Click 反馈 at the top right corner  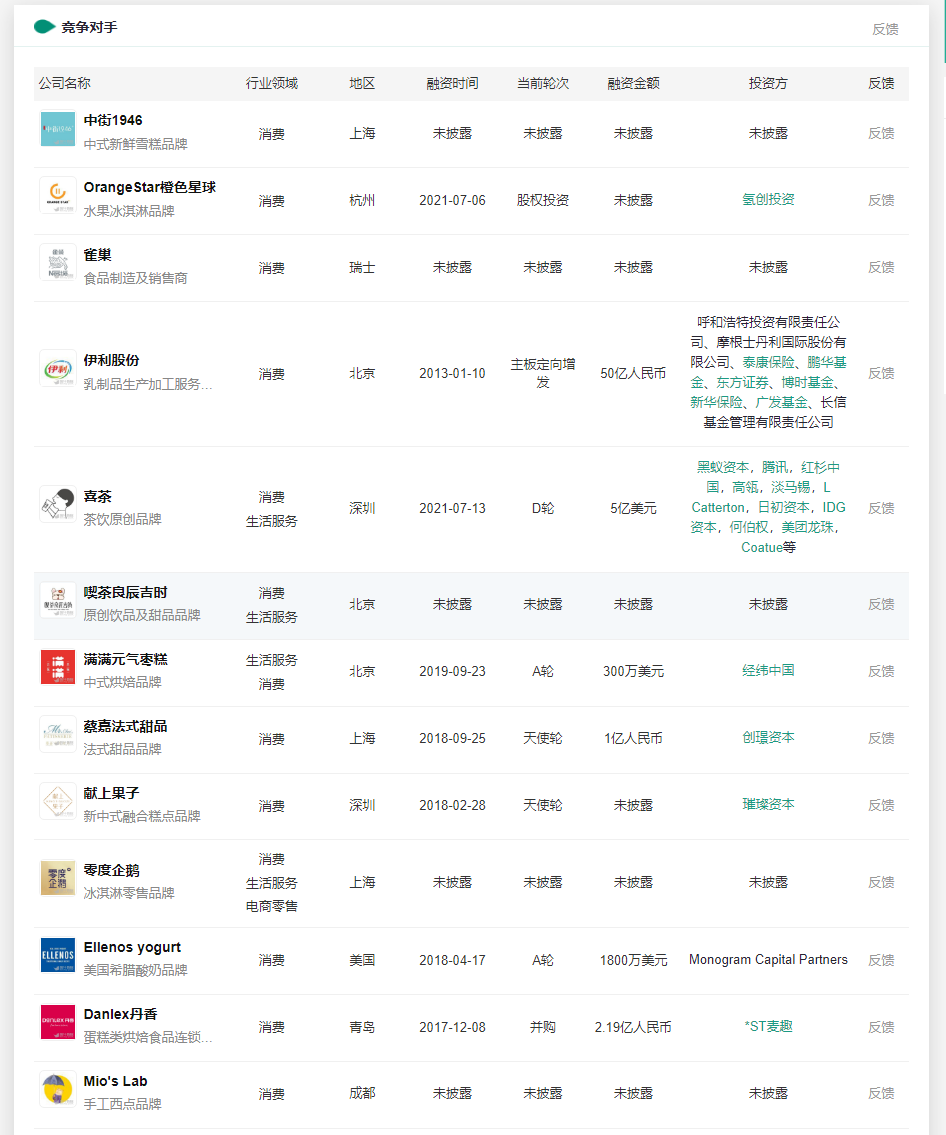(888, 29)
